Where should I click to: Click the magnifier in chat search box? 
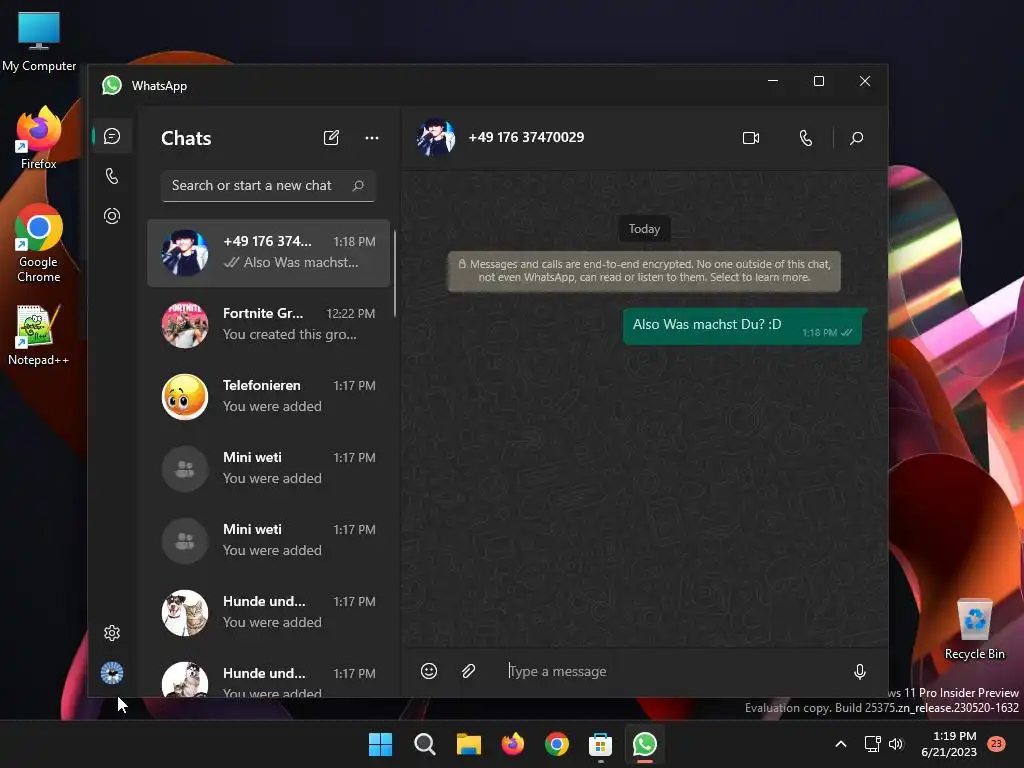(x=358, y=185)
